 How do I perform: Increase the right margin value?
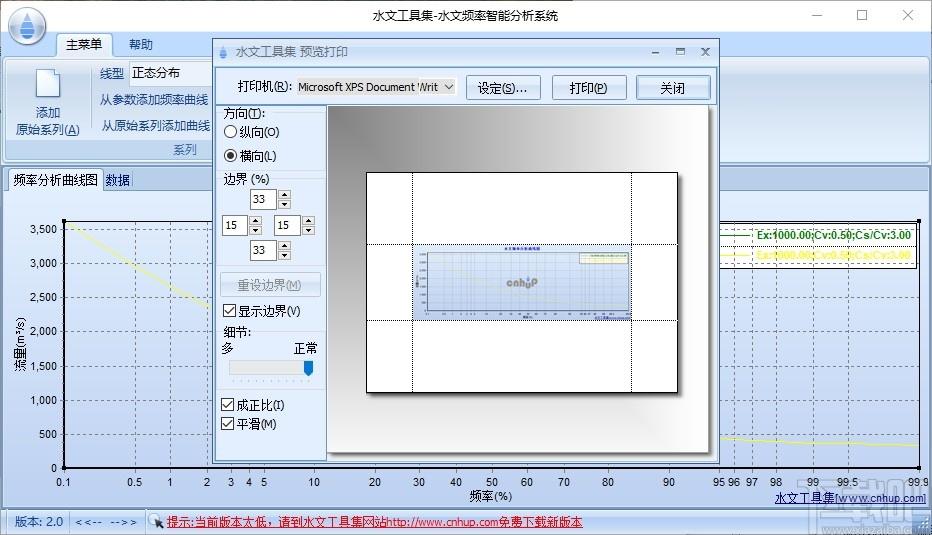click(x=308, y=221)
